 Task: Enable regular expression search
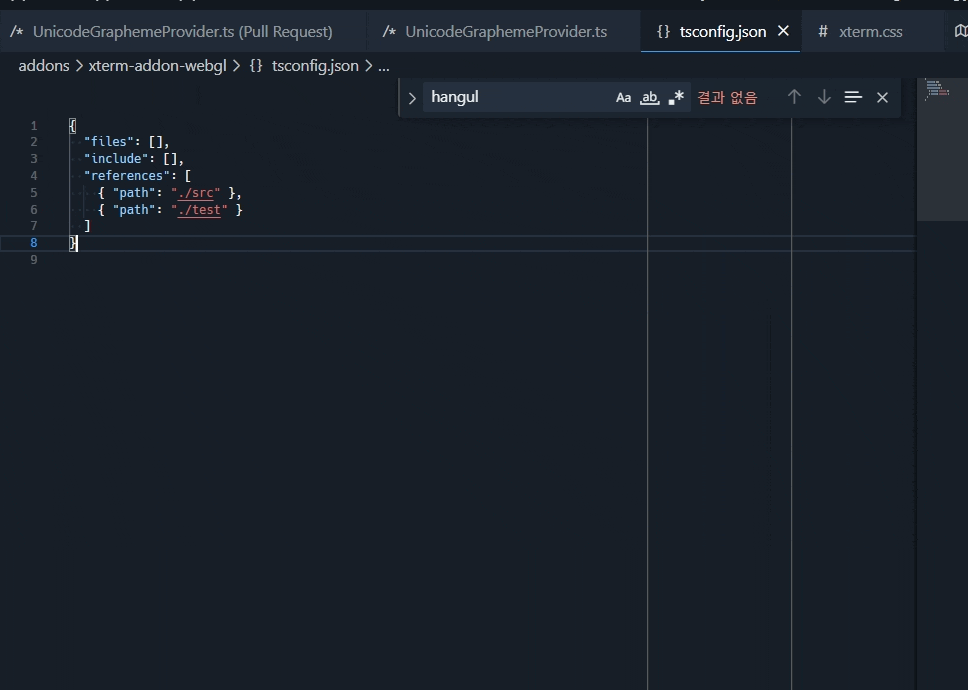tap(676, 97)
